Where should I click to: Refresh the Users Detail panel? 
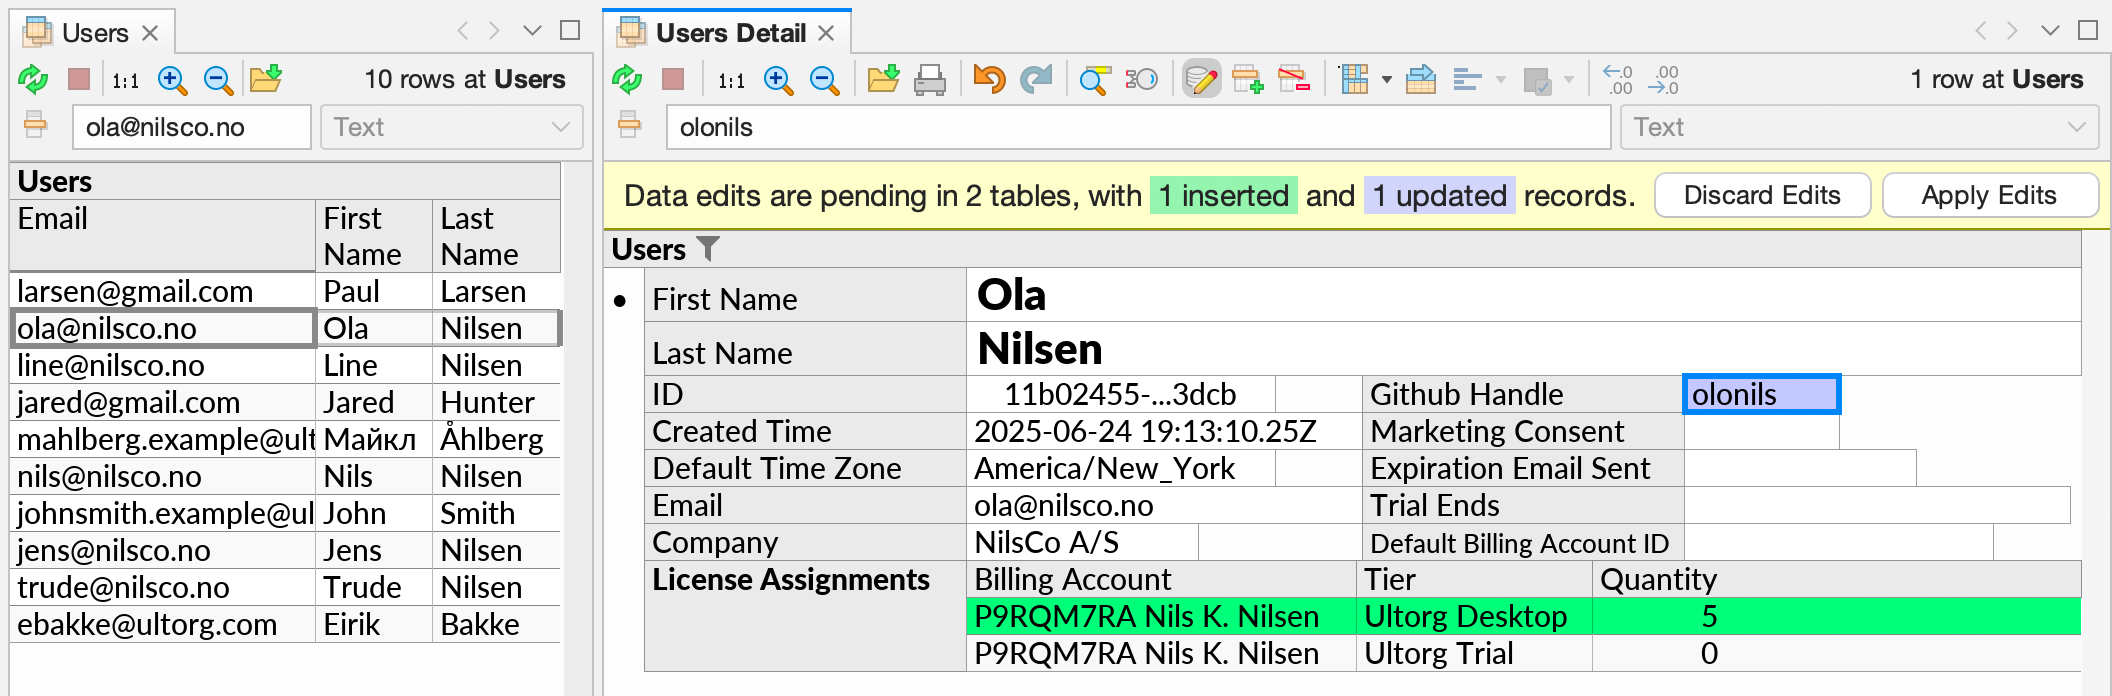pos(627,79)
